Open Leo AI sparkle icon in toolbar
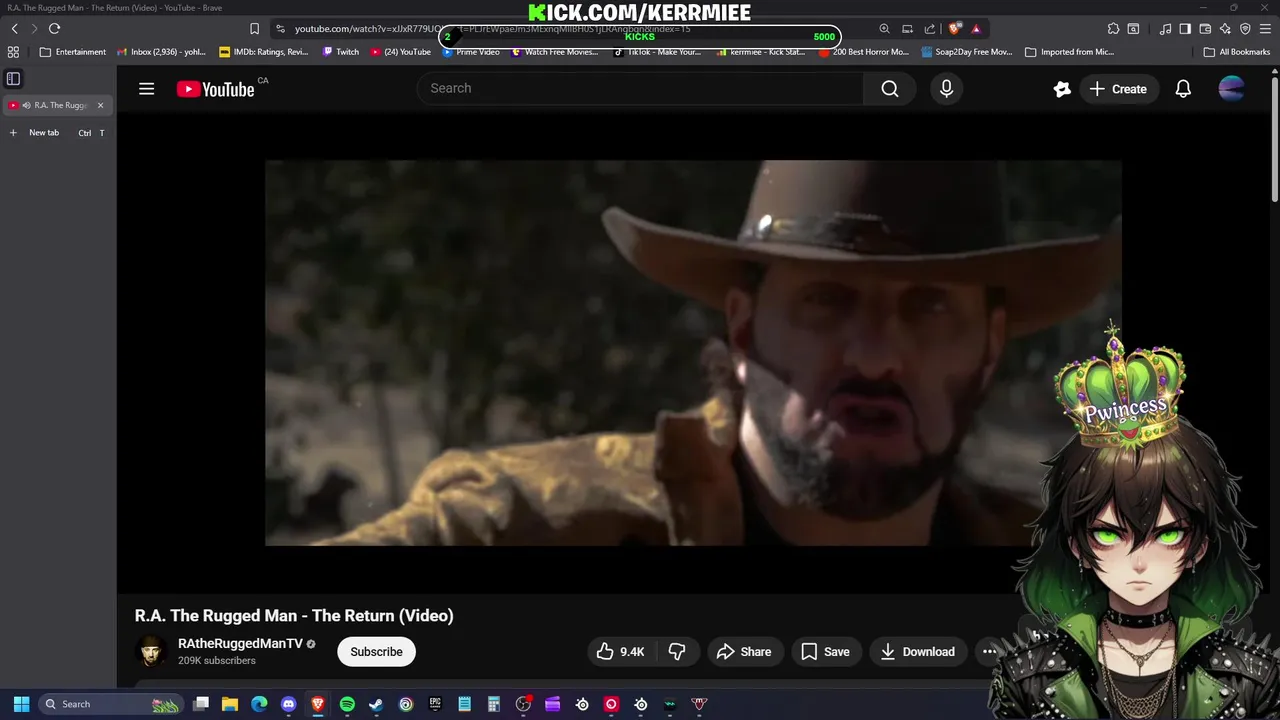1280x720 pixels. pyautogui.click(x=1225, y=29)
